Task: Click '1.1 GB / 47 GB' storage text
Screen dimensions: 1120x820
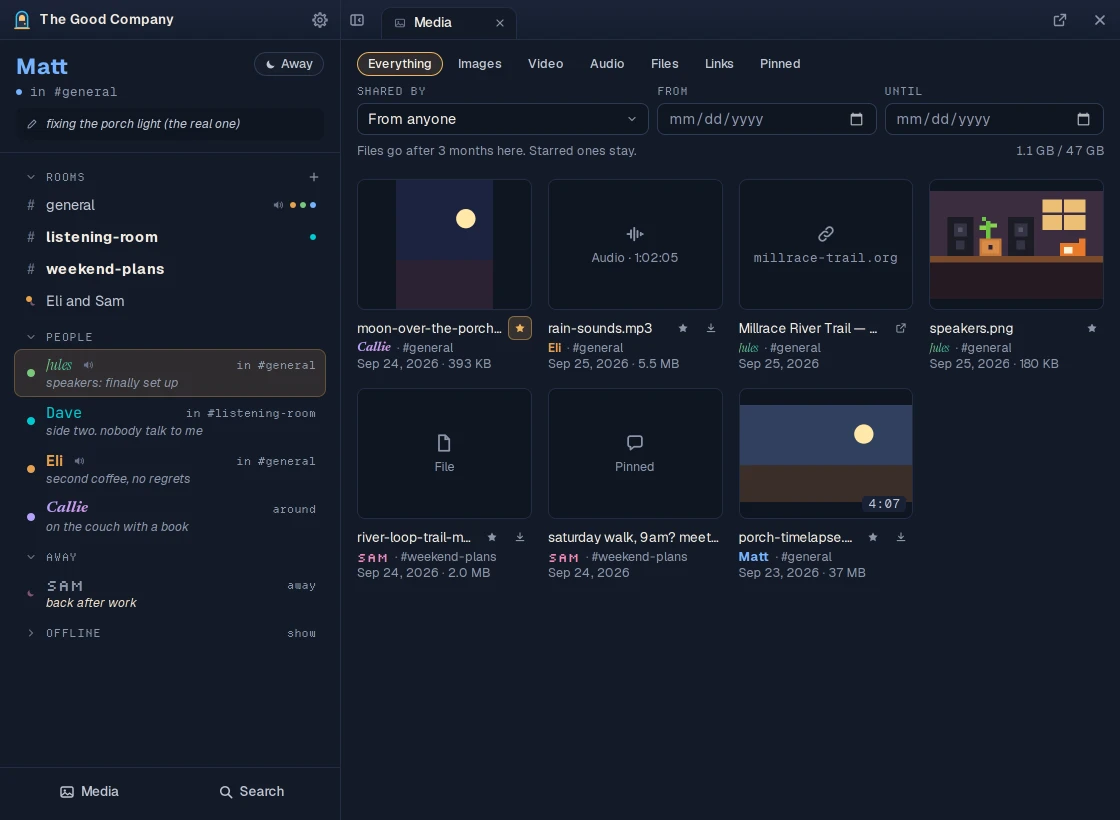Action: click(1060, 151)
